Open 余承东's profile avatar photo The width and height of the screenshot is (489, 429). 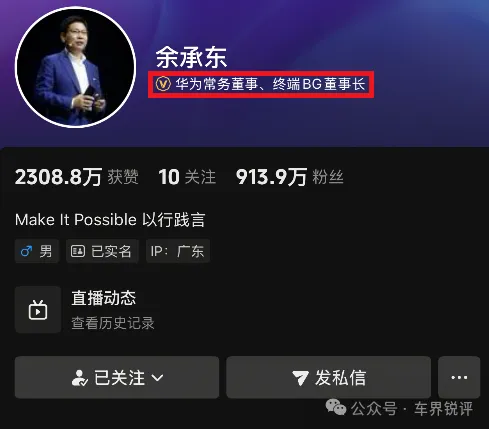[x=75, y=67]
